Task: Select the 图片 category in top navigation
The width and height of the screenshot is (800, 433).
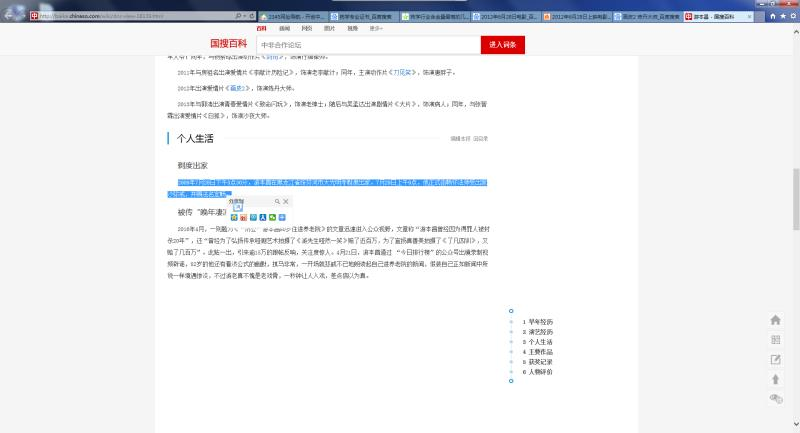Action: 330,29
